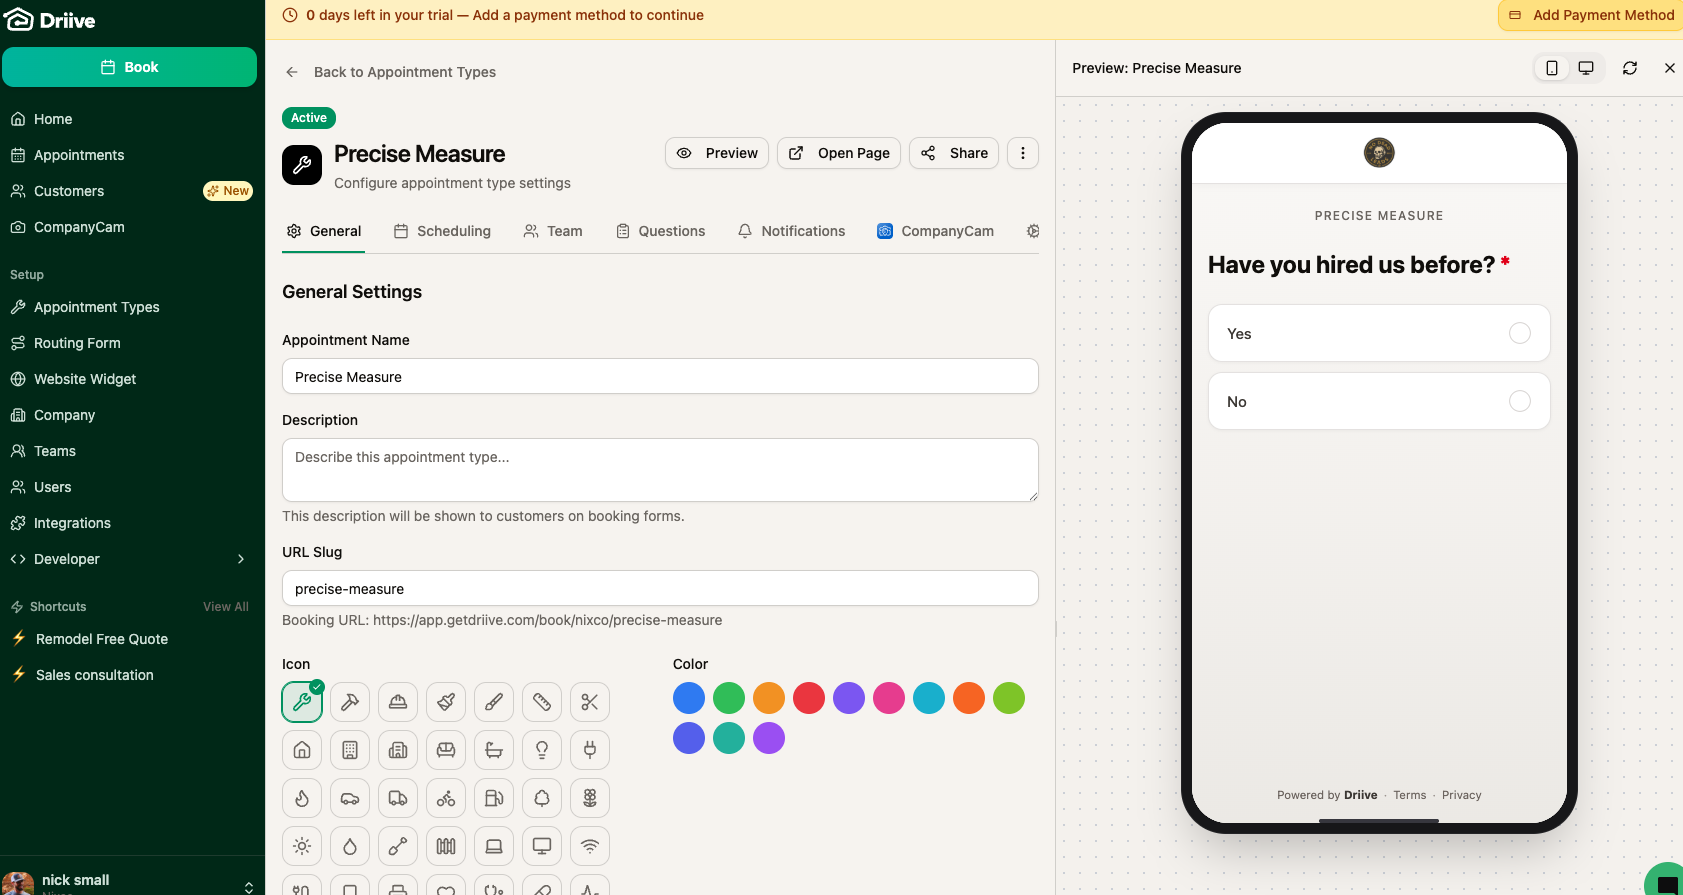Open View All shortcuts

[226, 607]
